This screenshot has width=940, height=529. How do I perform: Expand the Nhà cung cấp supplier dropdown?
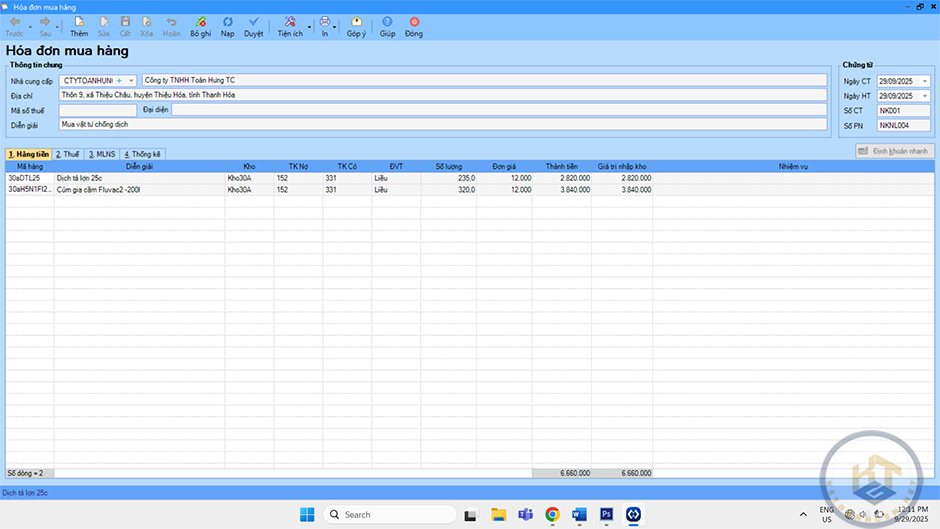(131, 80)
